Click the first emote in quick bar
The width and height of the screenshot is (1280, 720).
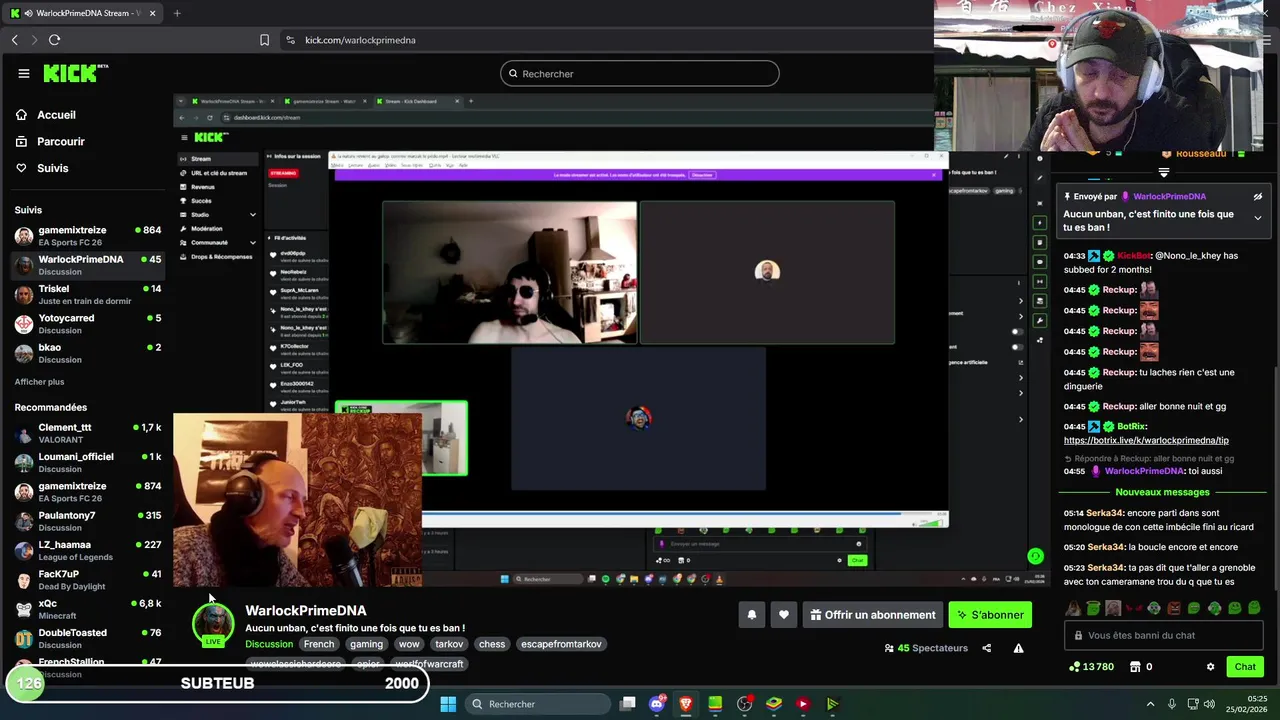click(x=1073, y=608)
